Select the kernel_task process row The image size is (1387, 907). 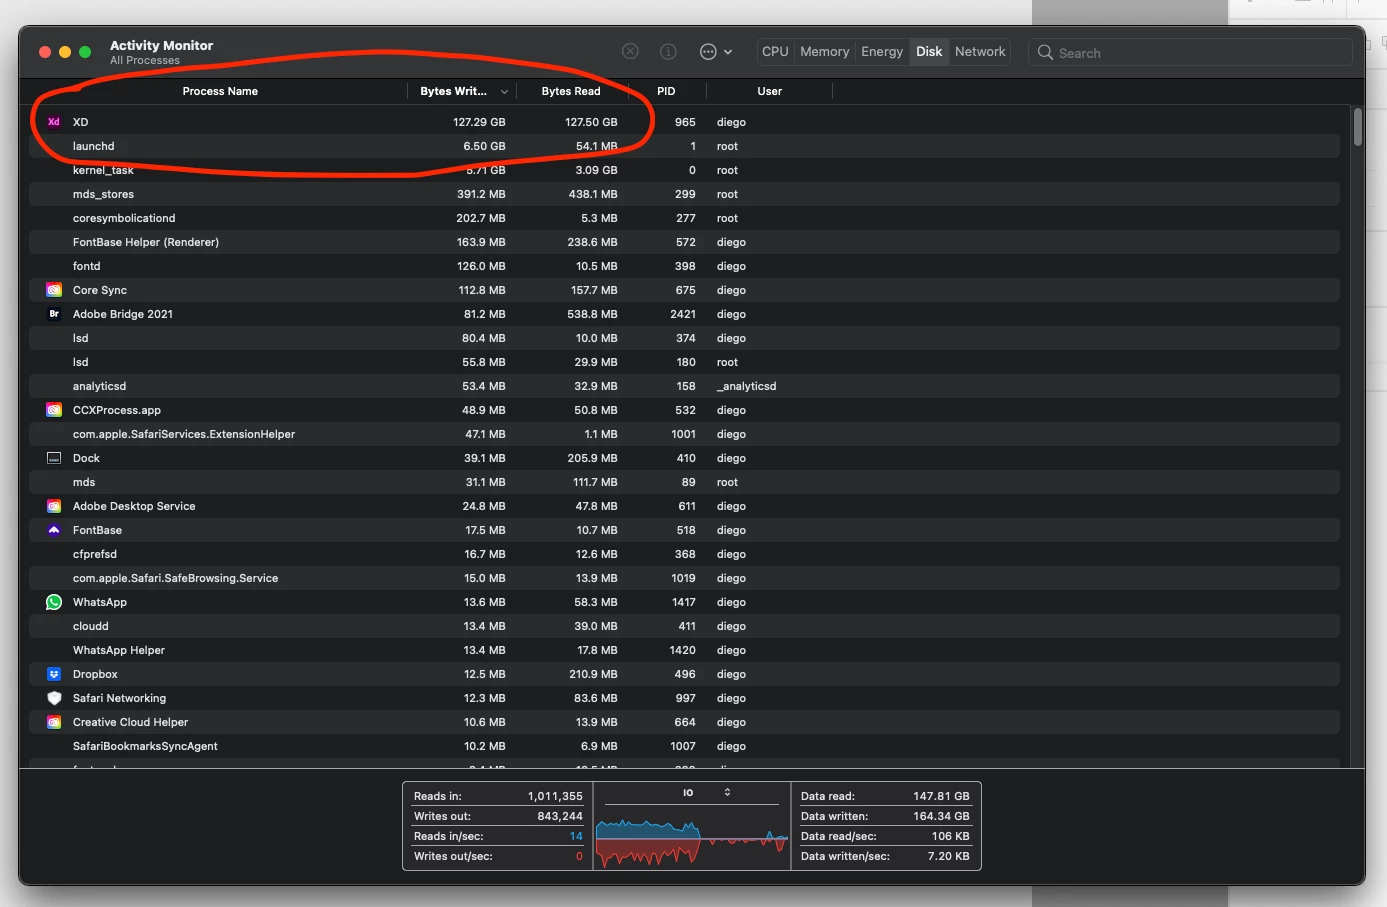(685, 170)
